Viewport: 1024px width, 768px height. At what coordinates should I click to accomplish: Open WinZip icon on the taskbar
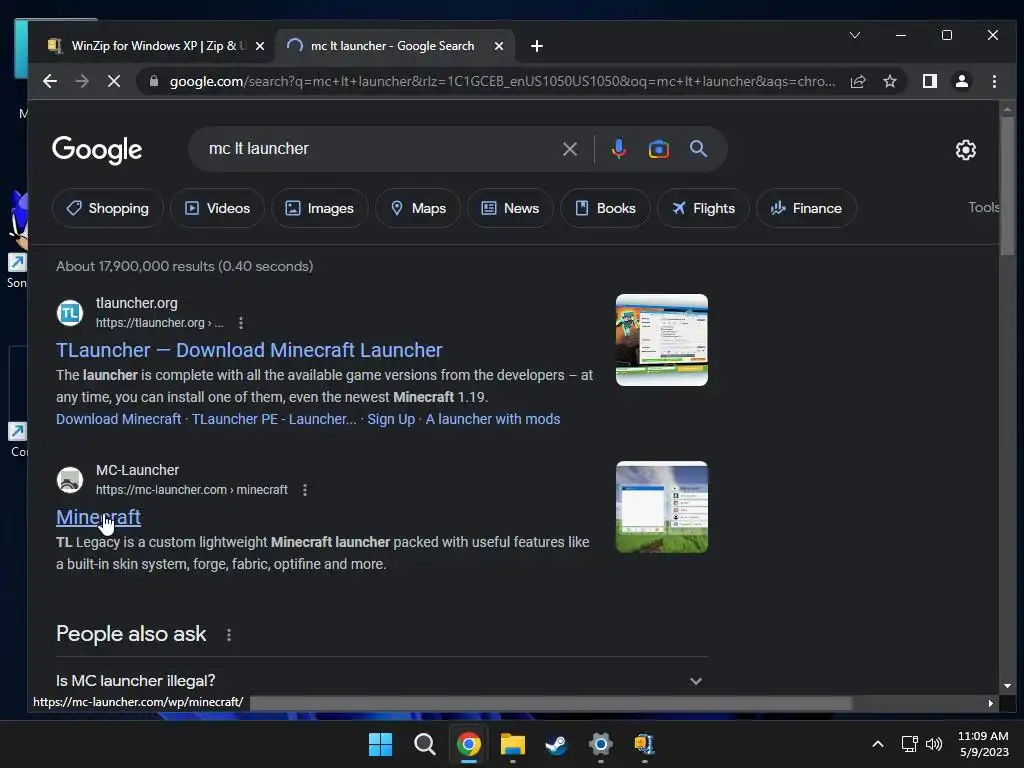[645, 744]
